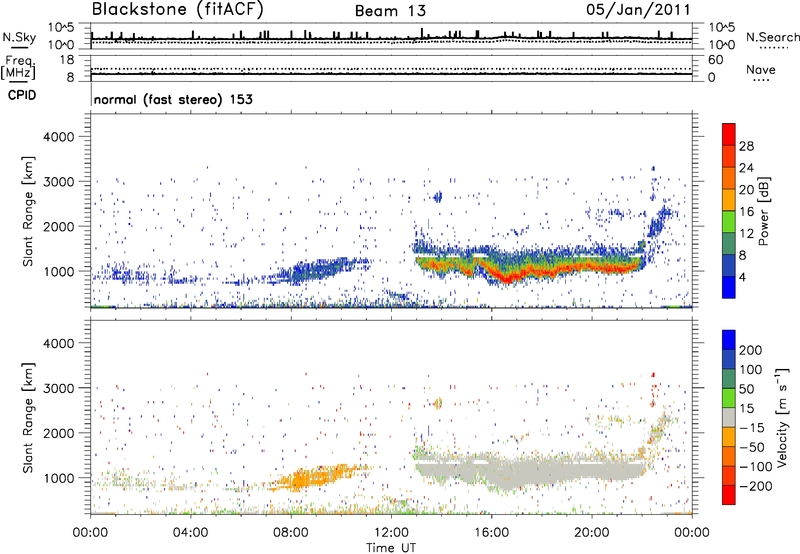Screen dimensions: 800x554
Task: Click the "Blackstone (fitACF)" plot title
Action: pyautogui.click(x=178, y=9)
